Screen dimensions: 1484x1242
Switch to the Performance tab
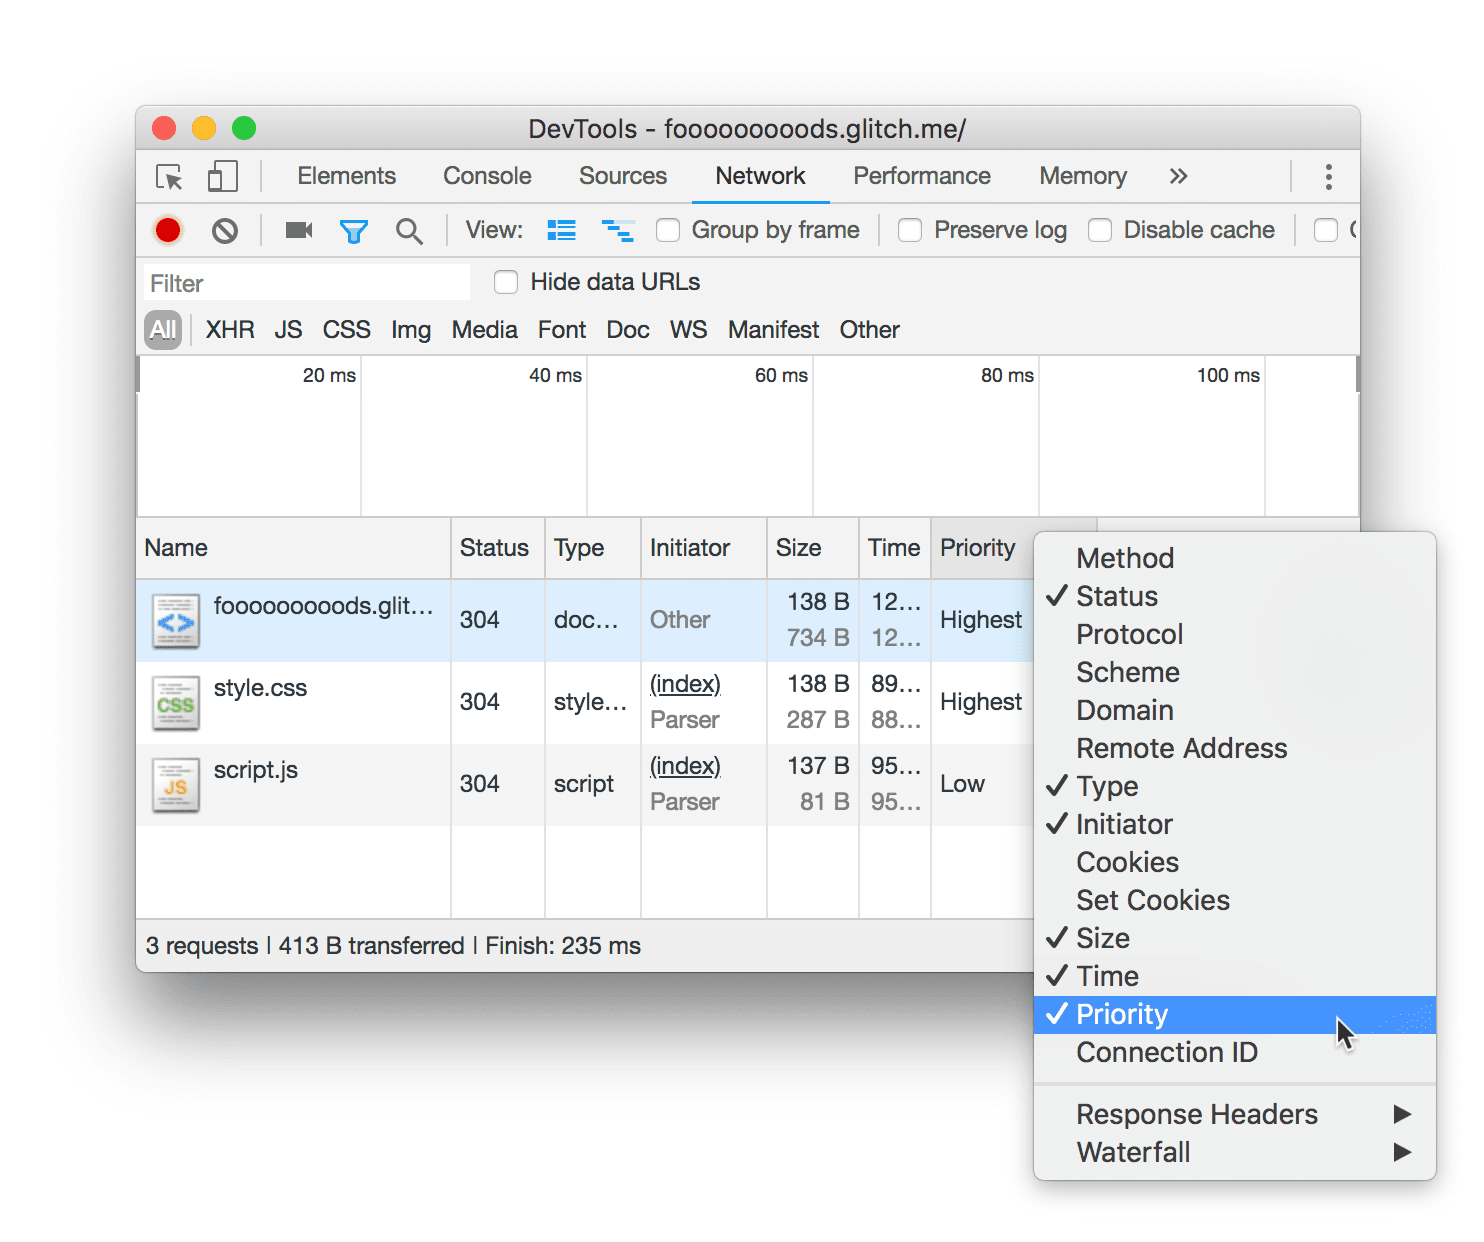(x=921, y=176)
